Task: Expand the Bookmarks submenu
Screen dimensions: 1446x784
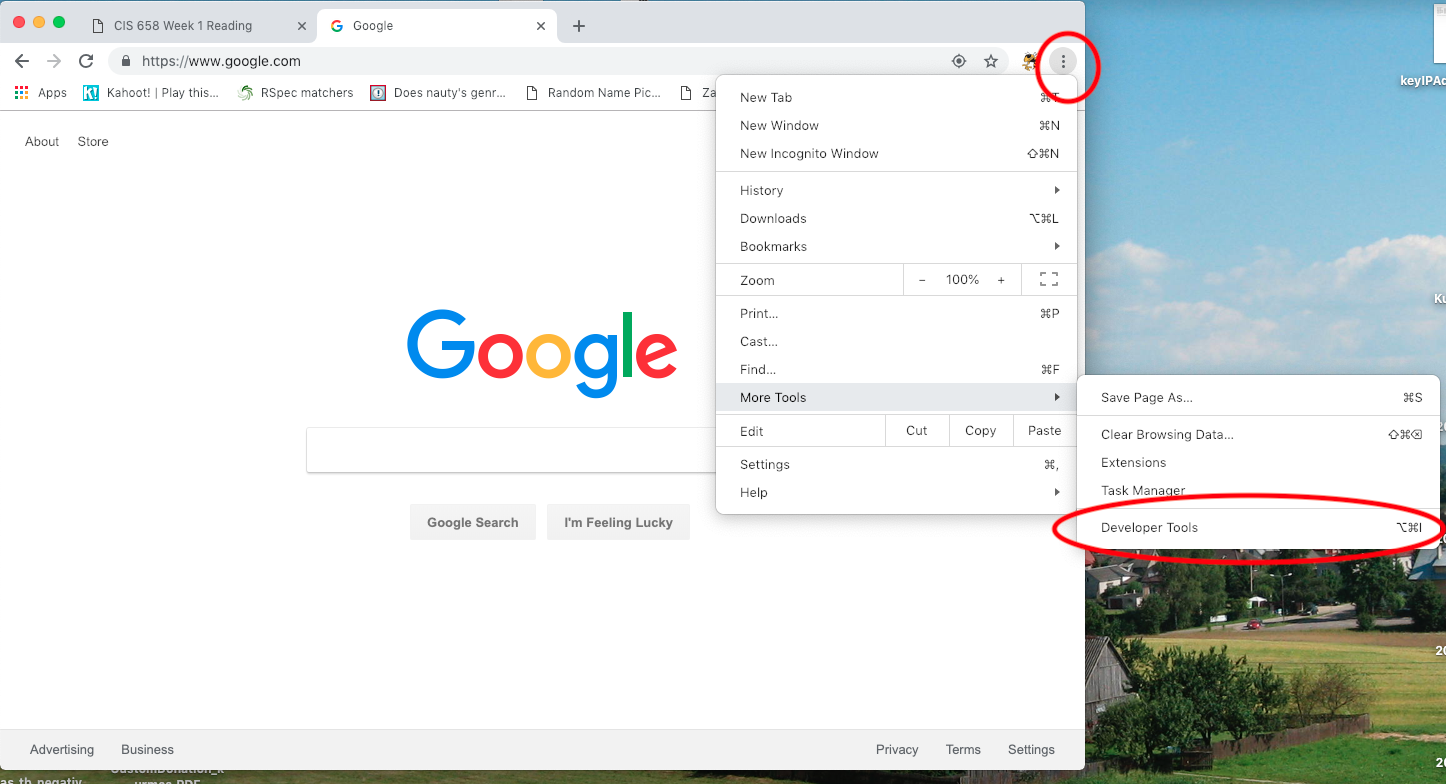Action: 897,246
